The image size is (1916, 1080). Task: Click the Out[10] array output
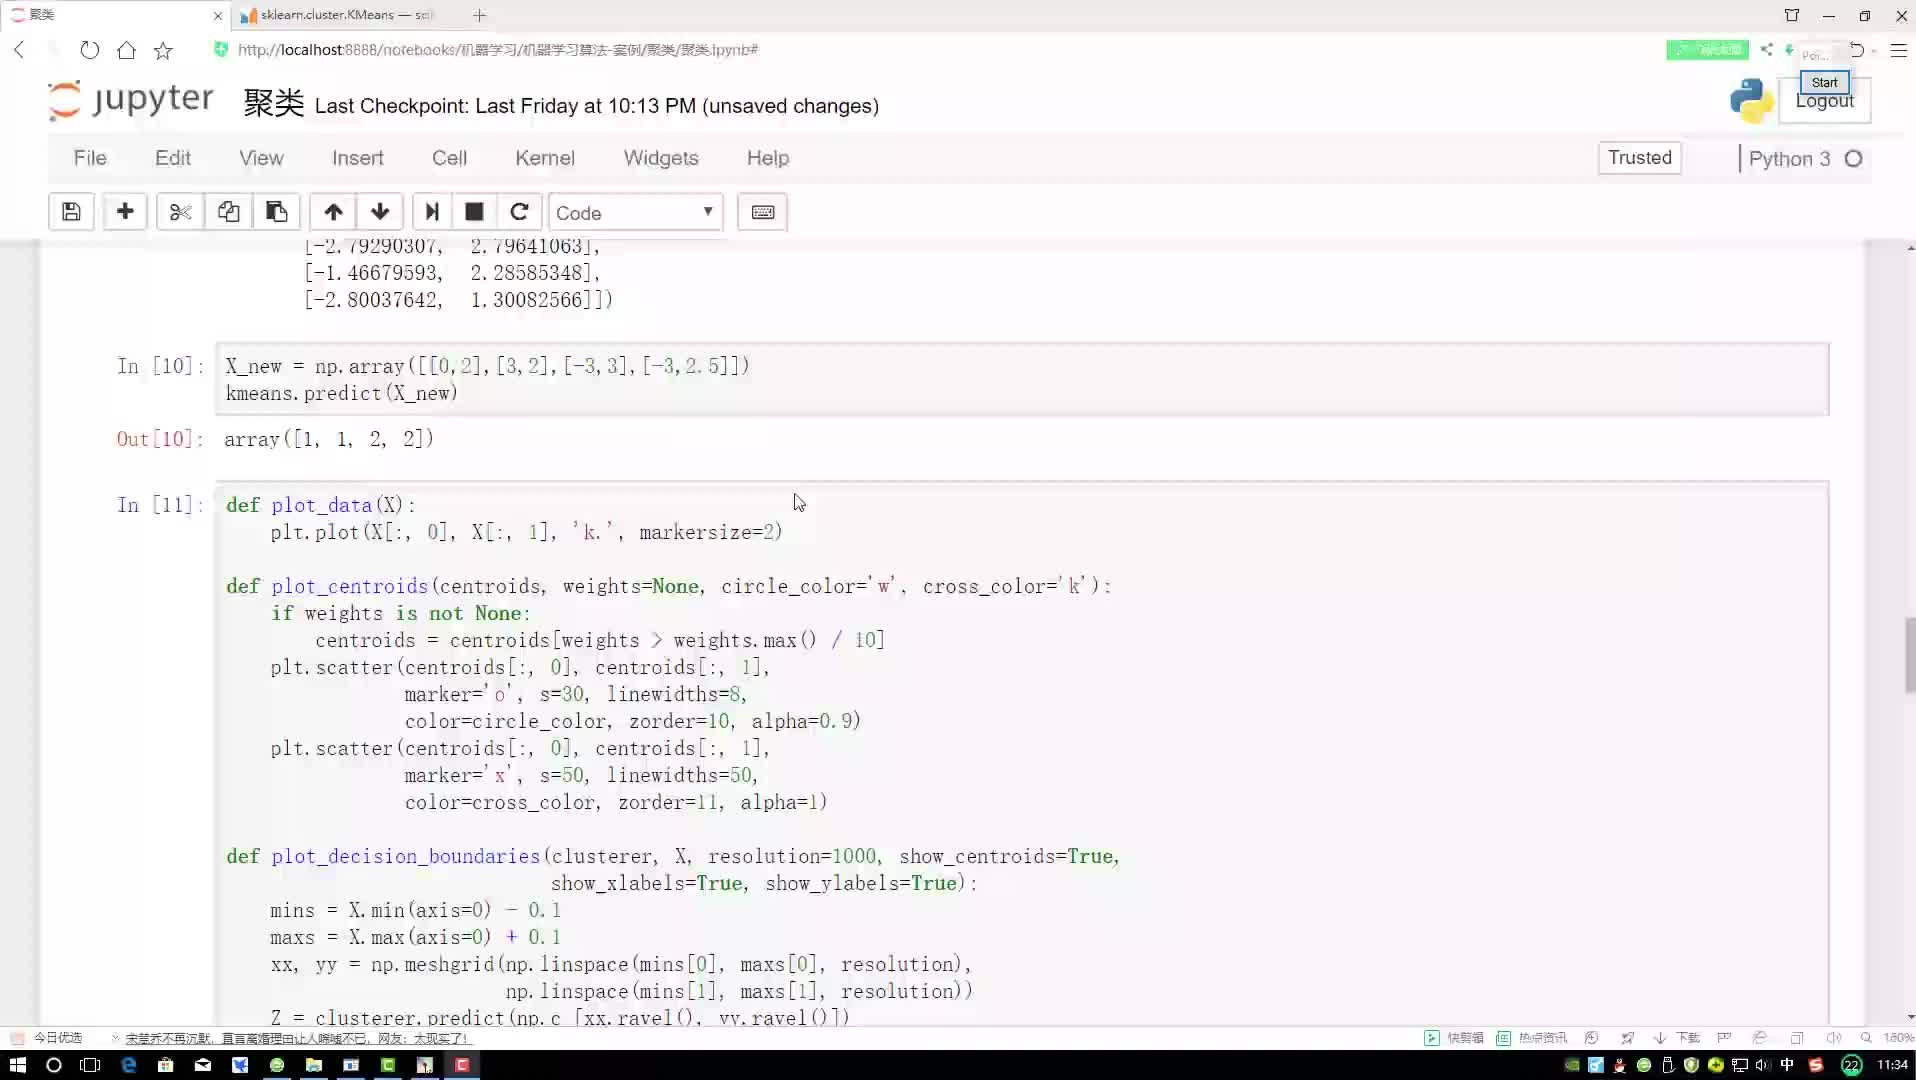click(329, 439)
